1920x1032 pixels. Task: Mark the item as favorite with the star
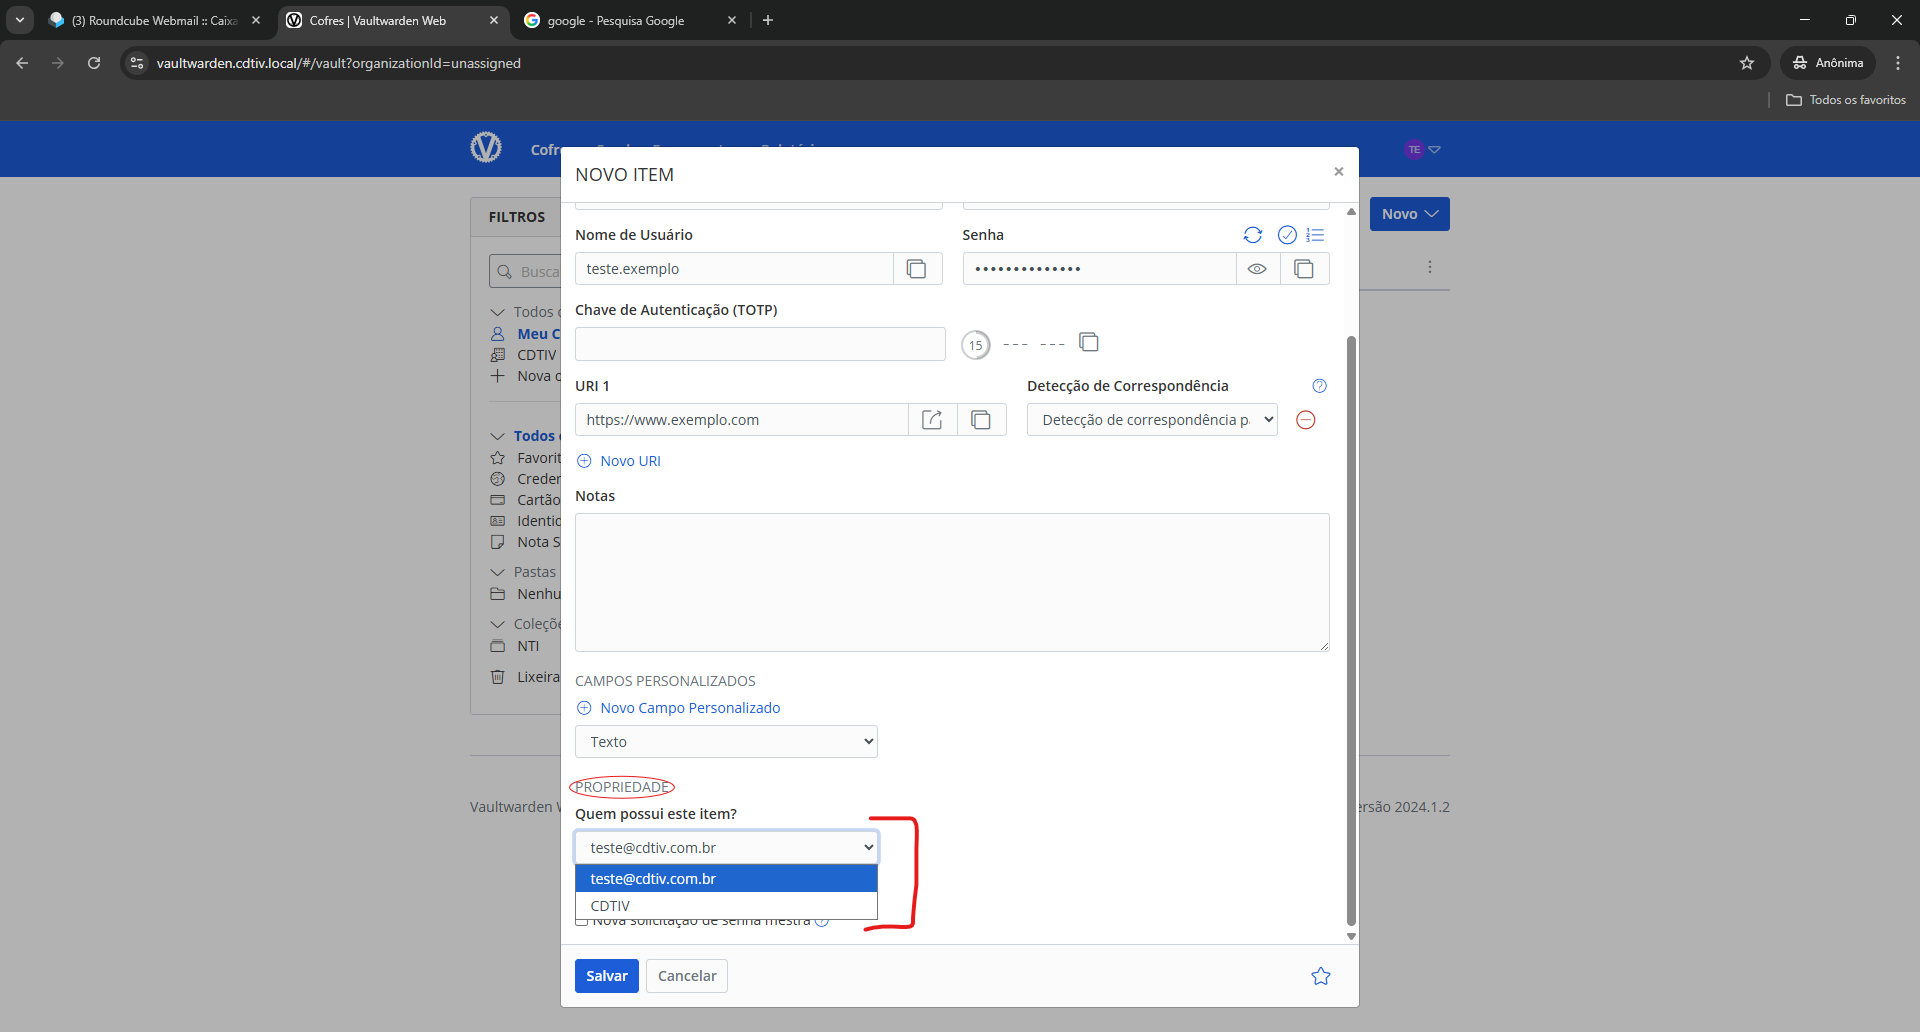[x=1321, y=976]
